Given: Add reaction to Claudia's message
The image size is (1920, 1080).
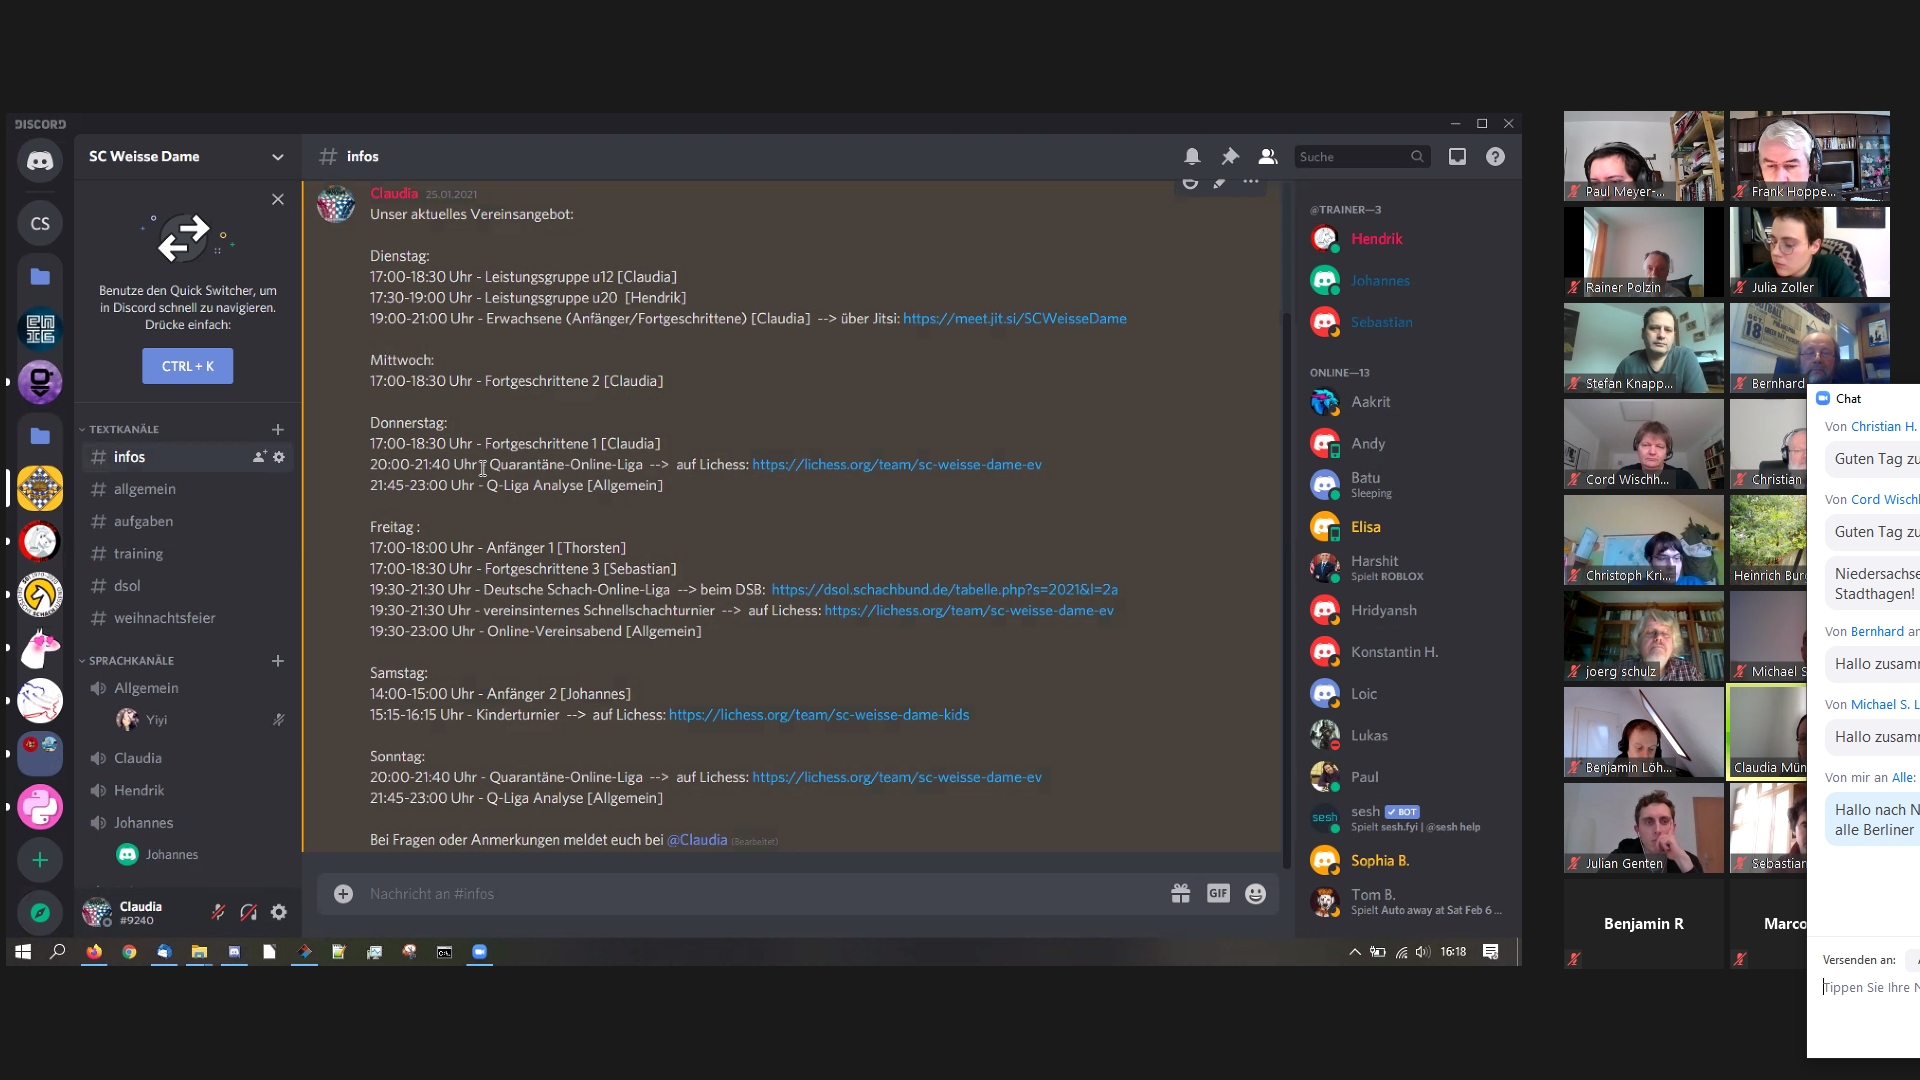Looking at the screenshot, I should pos(1190,182).
